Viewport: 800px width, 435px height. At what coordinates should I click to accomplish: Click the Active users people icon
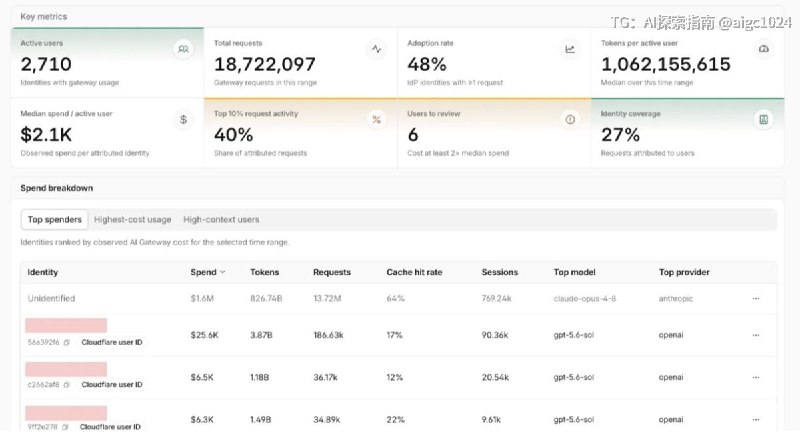[x=183, y=49]
